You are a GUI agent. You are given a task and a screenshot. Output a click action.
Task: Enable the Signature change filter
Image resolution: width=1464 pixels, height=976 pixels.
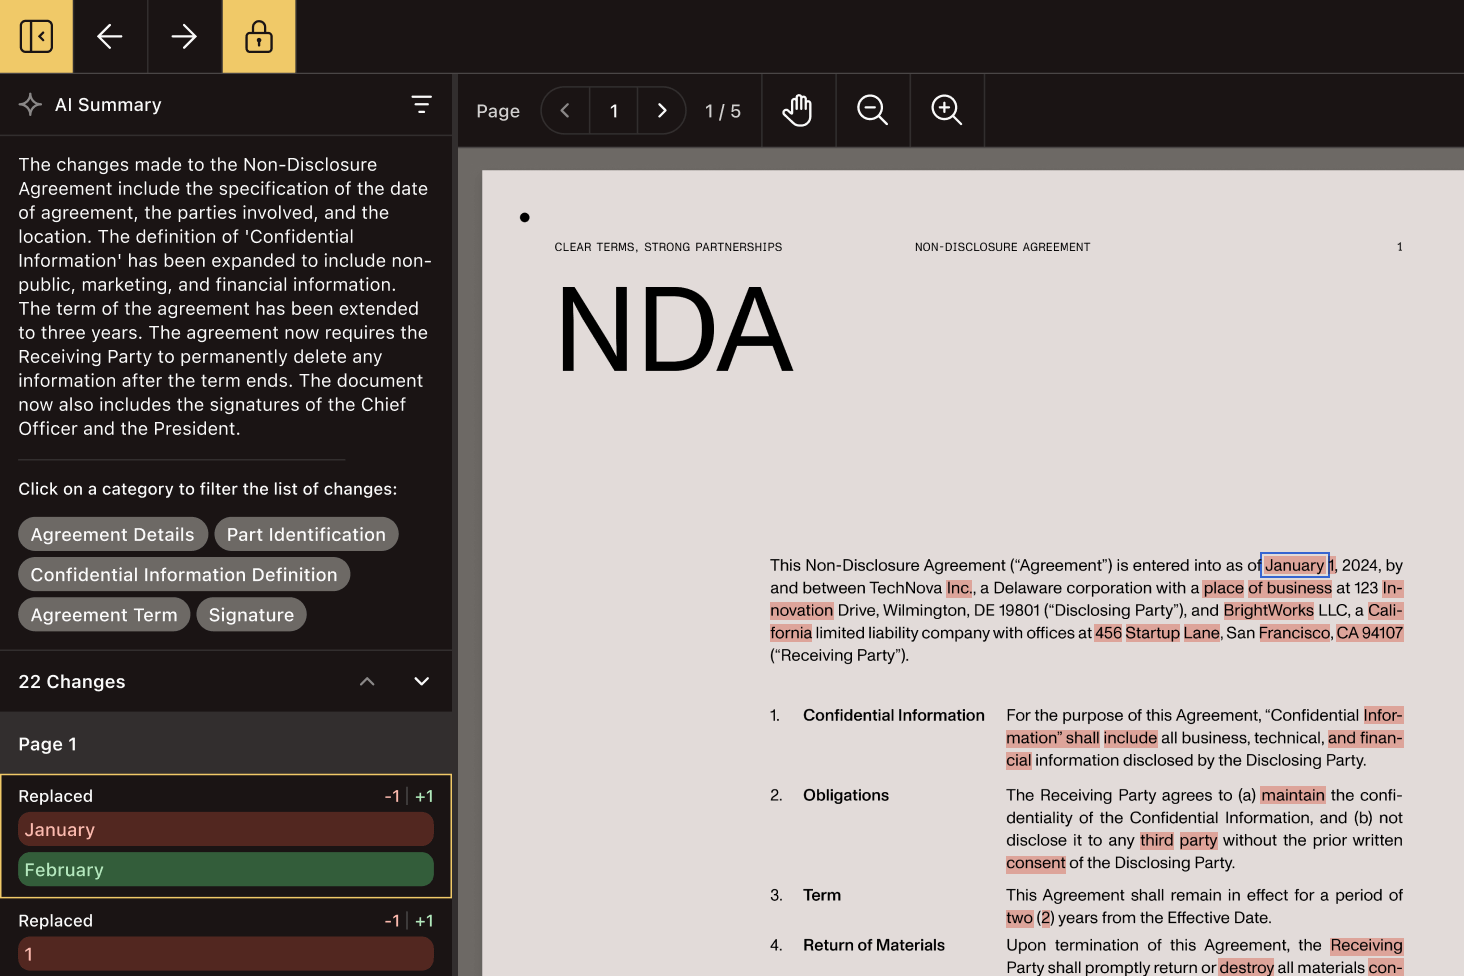251,614
